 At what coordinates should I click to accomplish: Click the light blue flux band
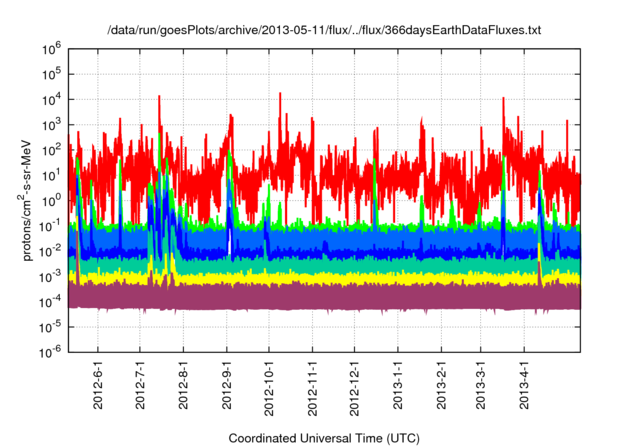(x=324, y=240)
